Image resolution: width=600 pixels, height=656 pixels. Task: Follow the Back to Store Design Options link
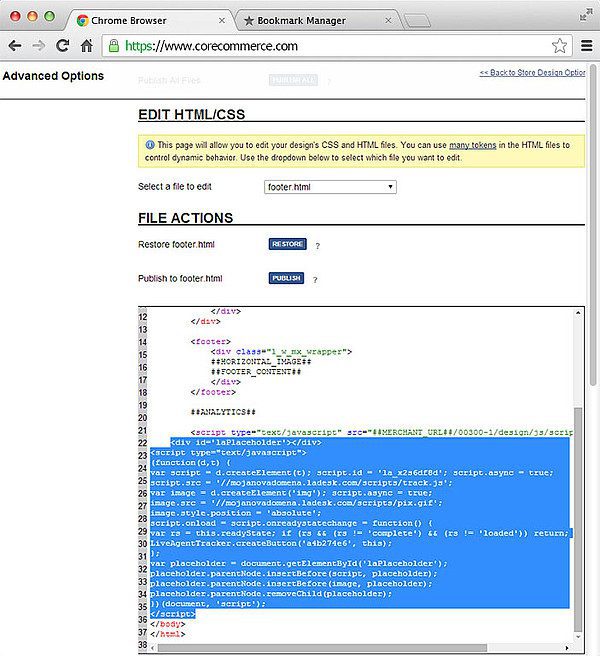(531, 73)
